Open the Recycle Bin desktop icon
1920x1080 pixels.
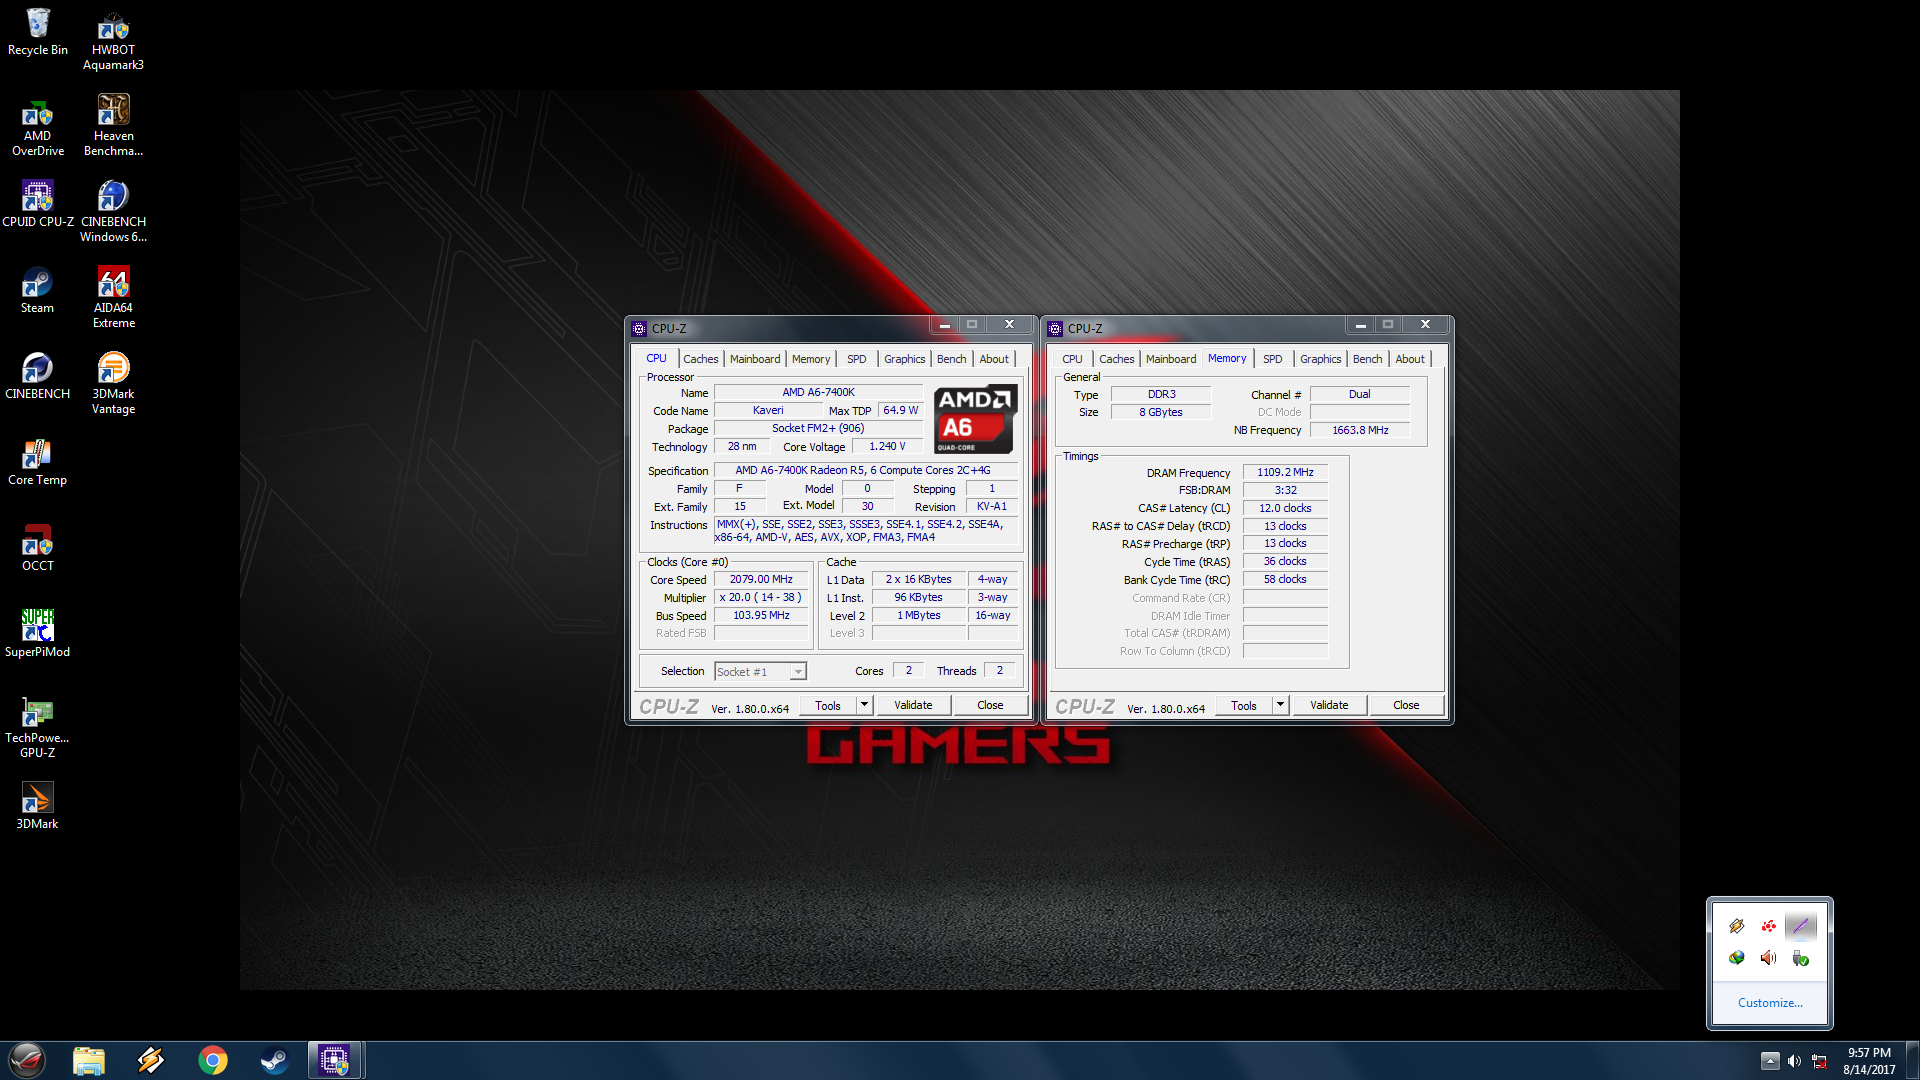(38, 32)
